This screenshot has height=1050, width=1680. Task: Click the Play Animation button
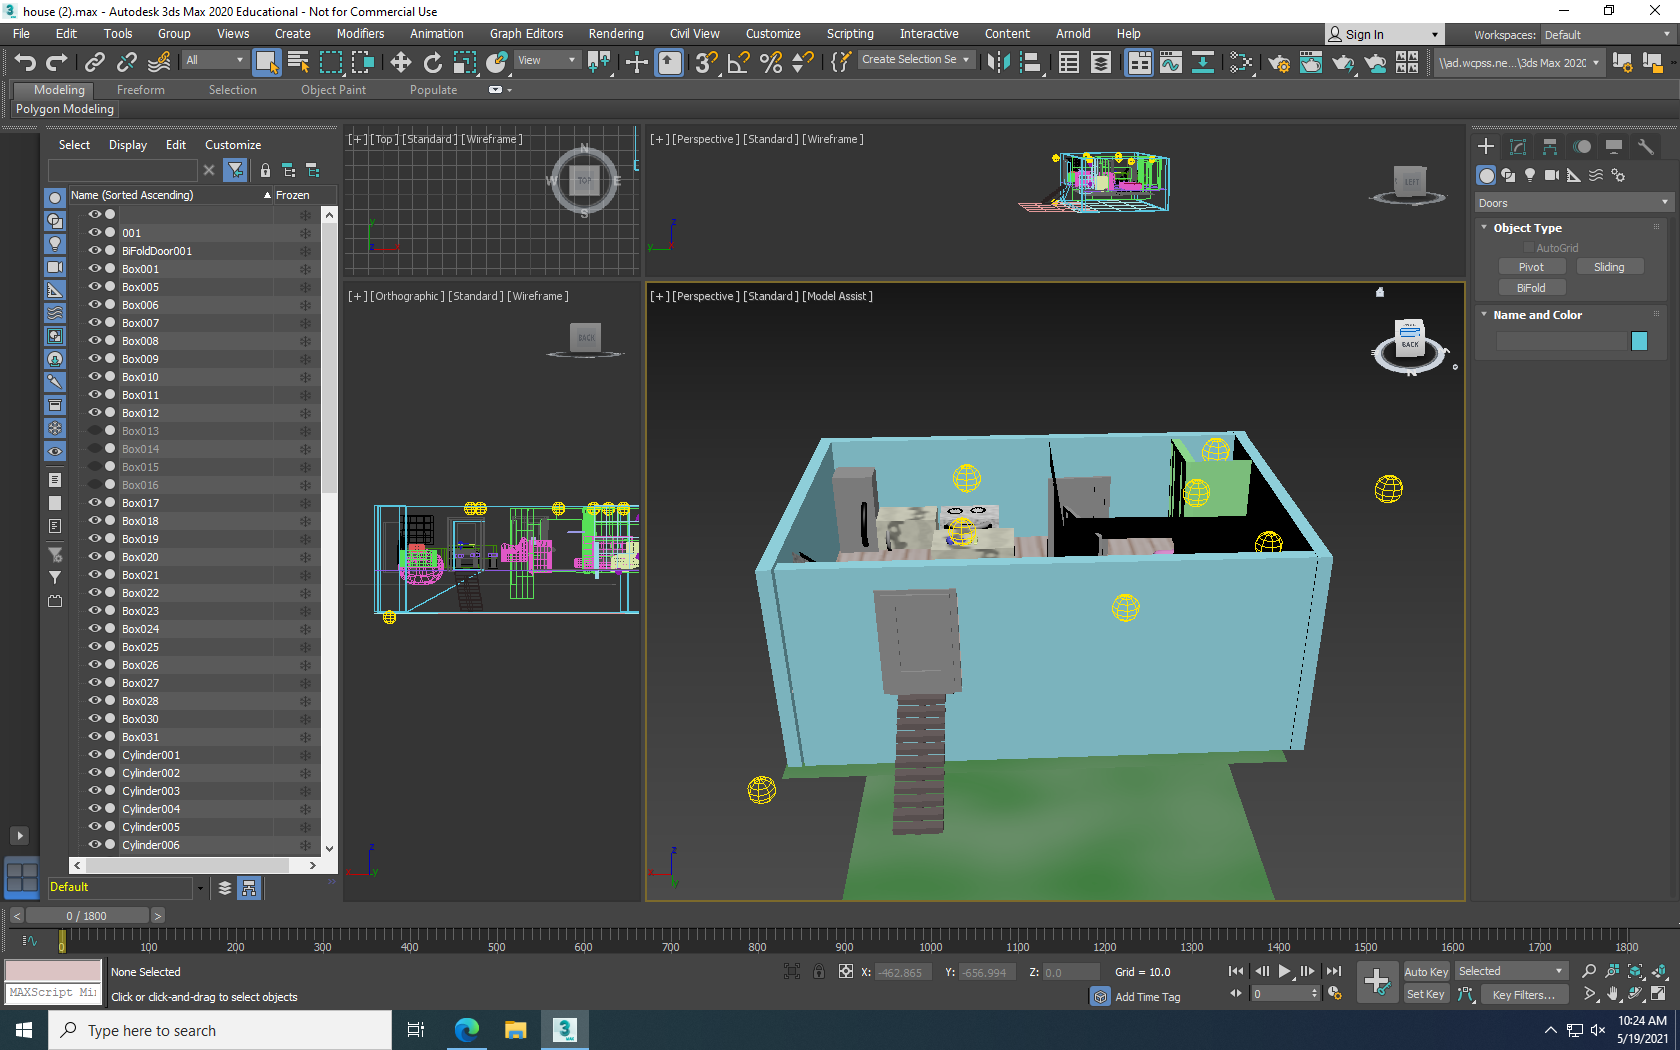coord(1285,971)
